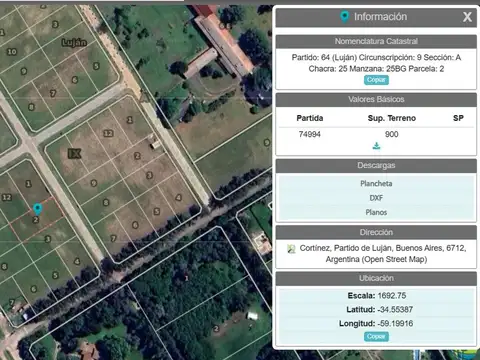Screen dimensions: 480x360
Task: Open the Plancheta download link
Action: click(x=376, y=184)
